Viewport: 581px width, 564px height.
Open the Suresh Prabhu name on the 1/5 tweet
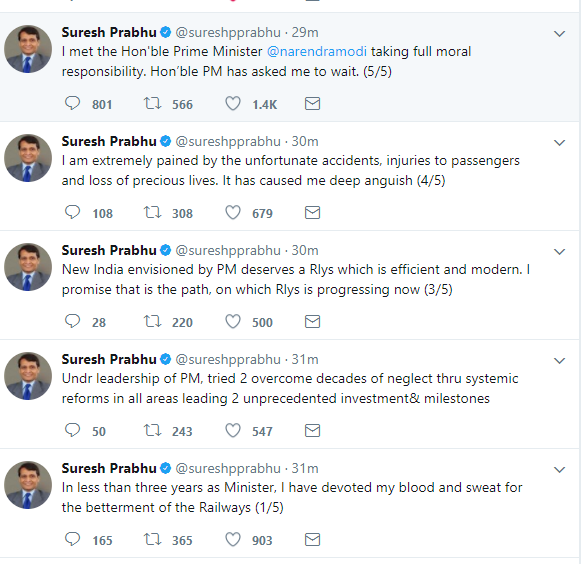pyautogui.click(x=109, y=468)
